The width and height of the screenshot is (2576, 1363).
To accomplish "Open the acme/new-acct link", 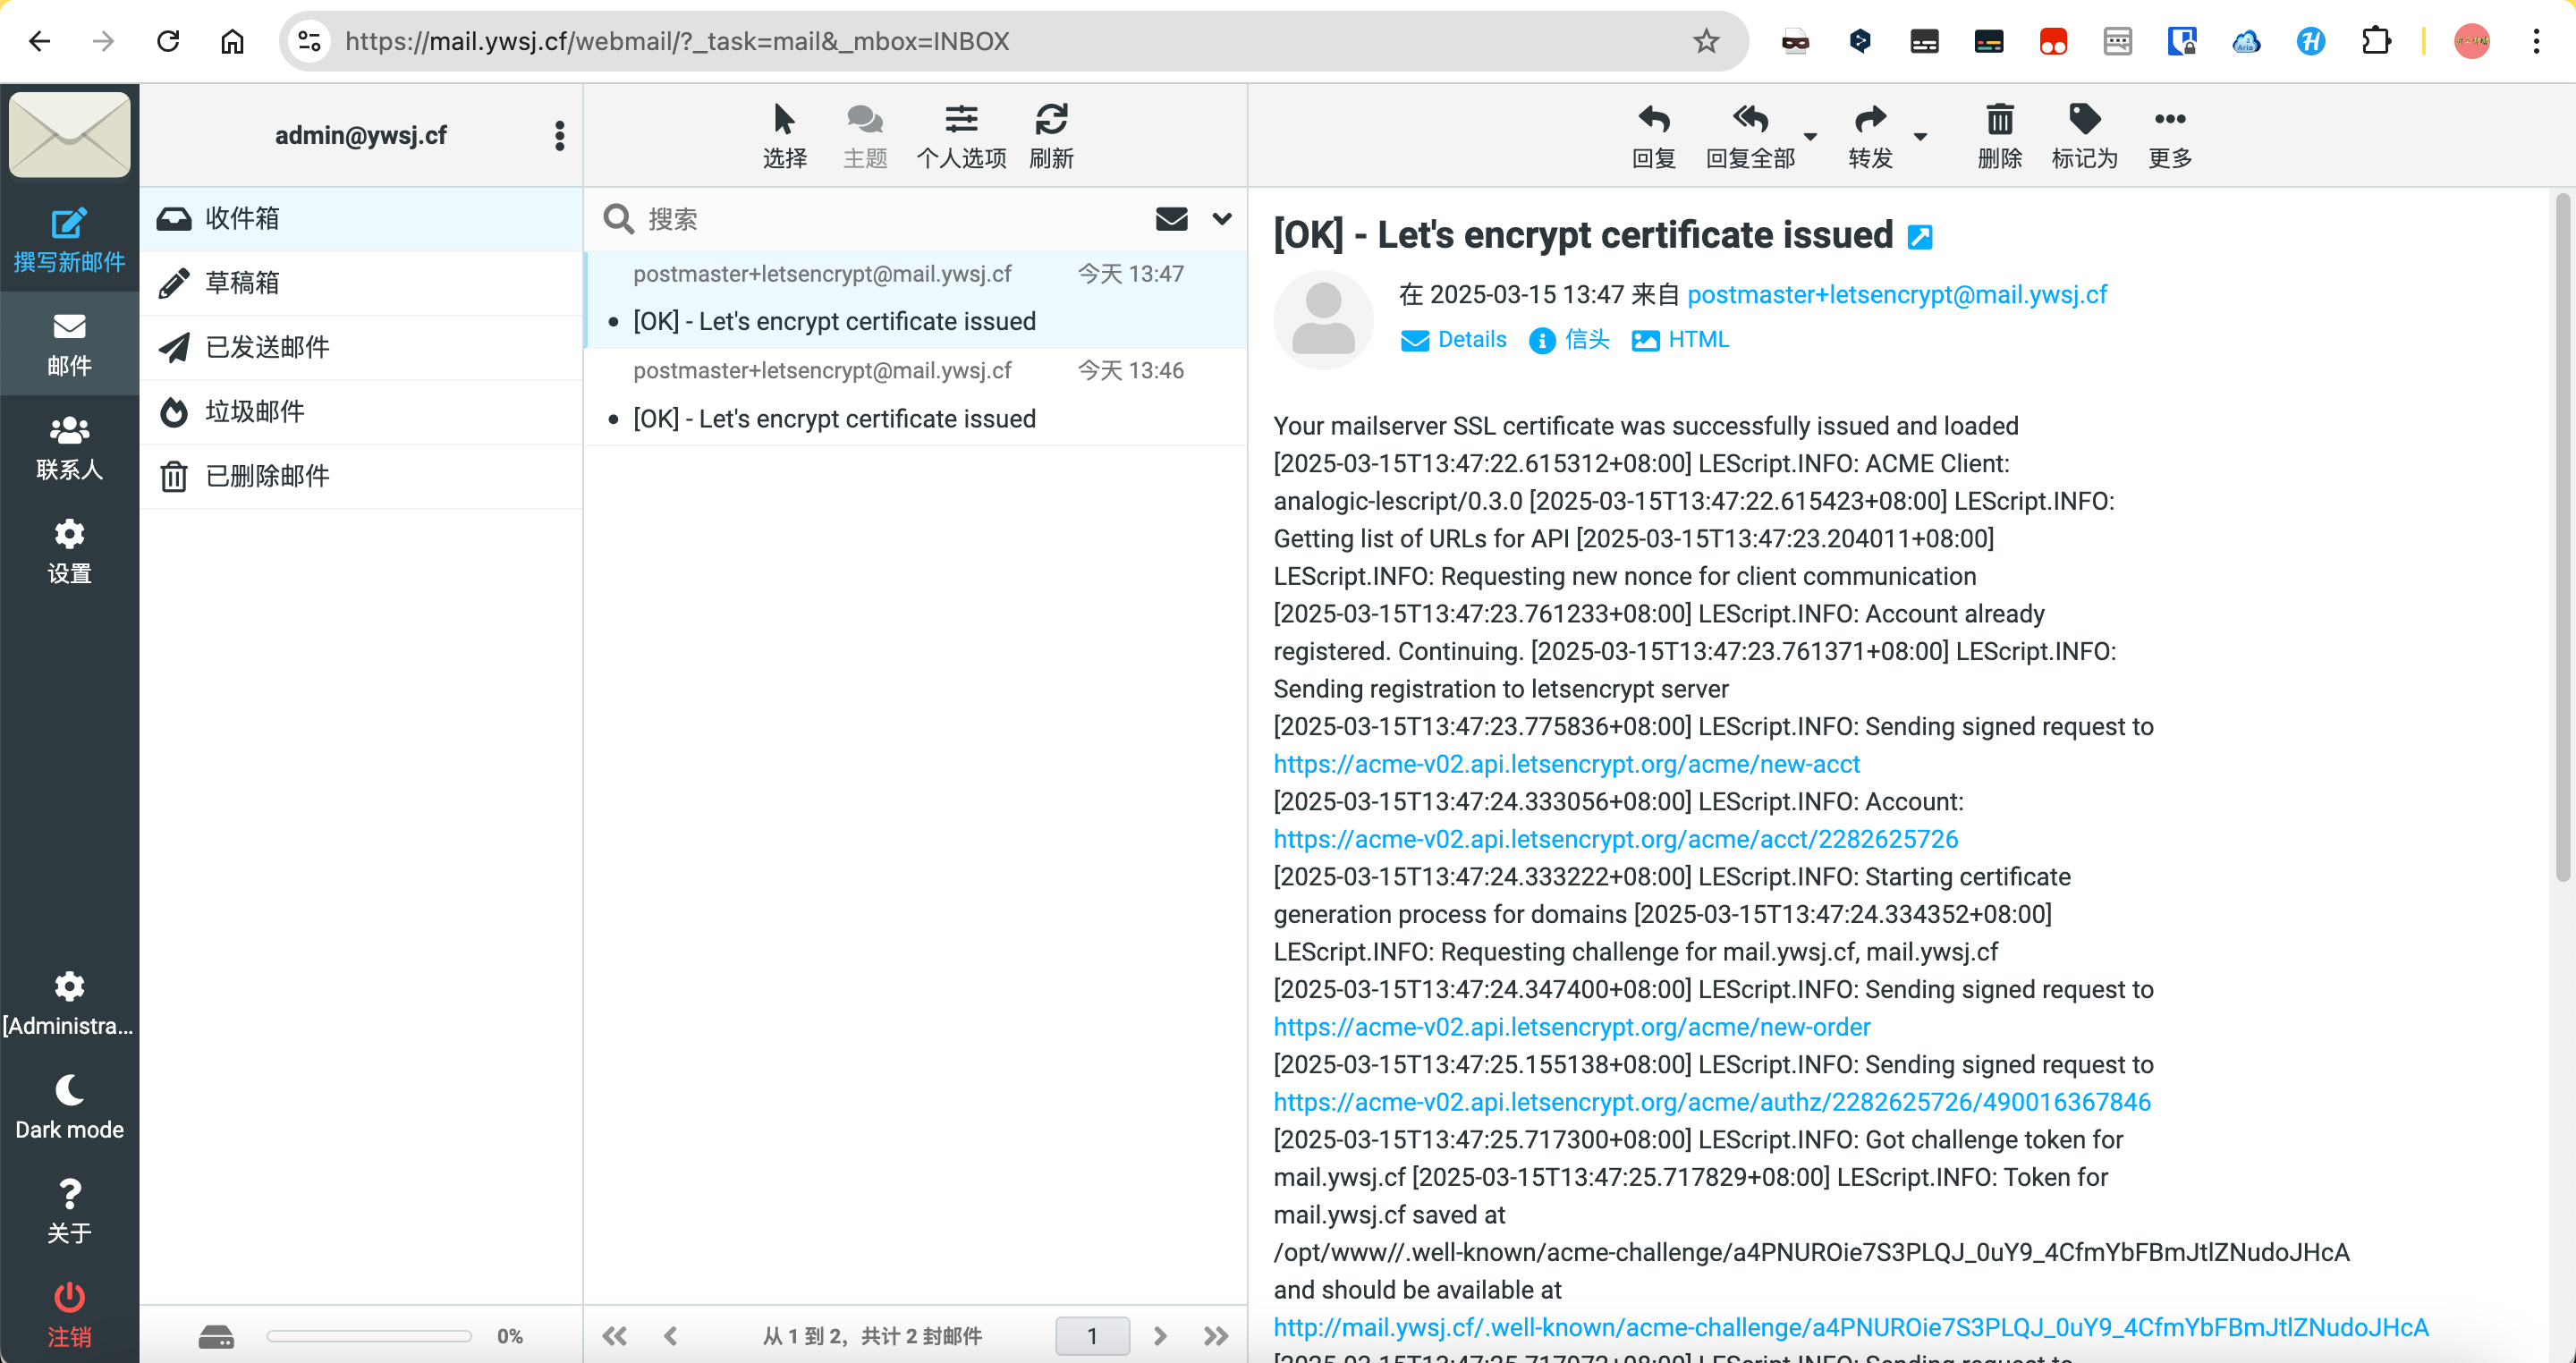I will (1566, 764).
